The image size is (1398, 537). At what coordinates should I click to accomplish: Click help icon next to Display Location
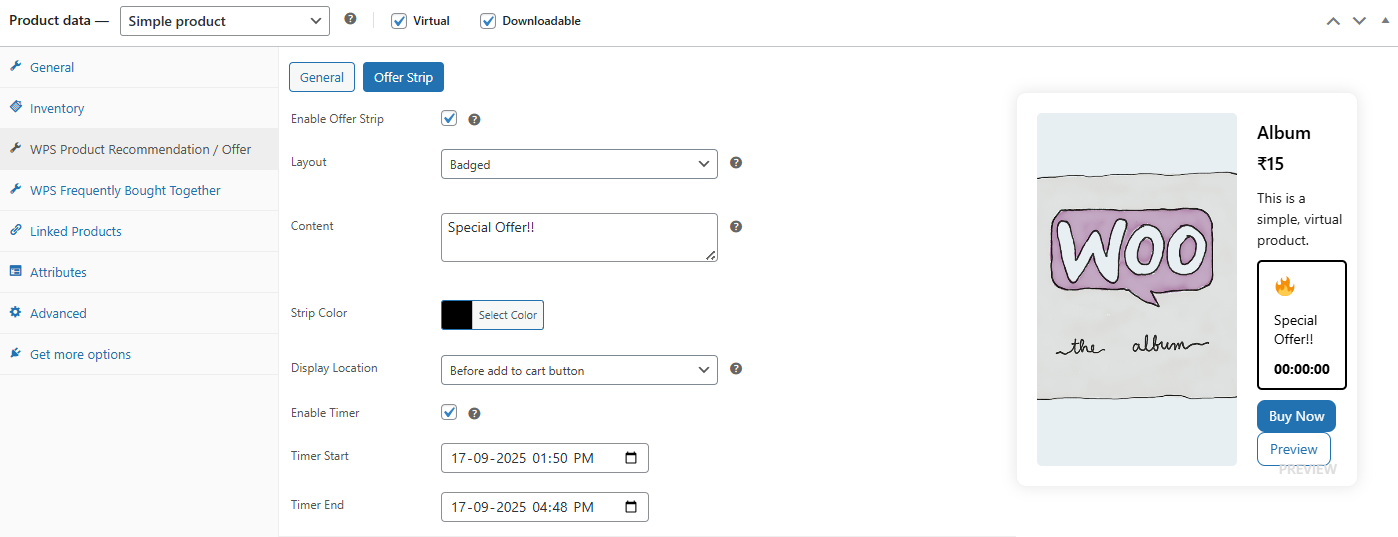pos(736,369)
